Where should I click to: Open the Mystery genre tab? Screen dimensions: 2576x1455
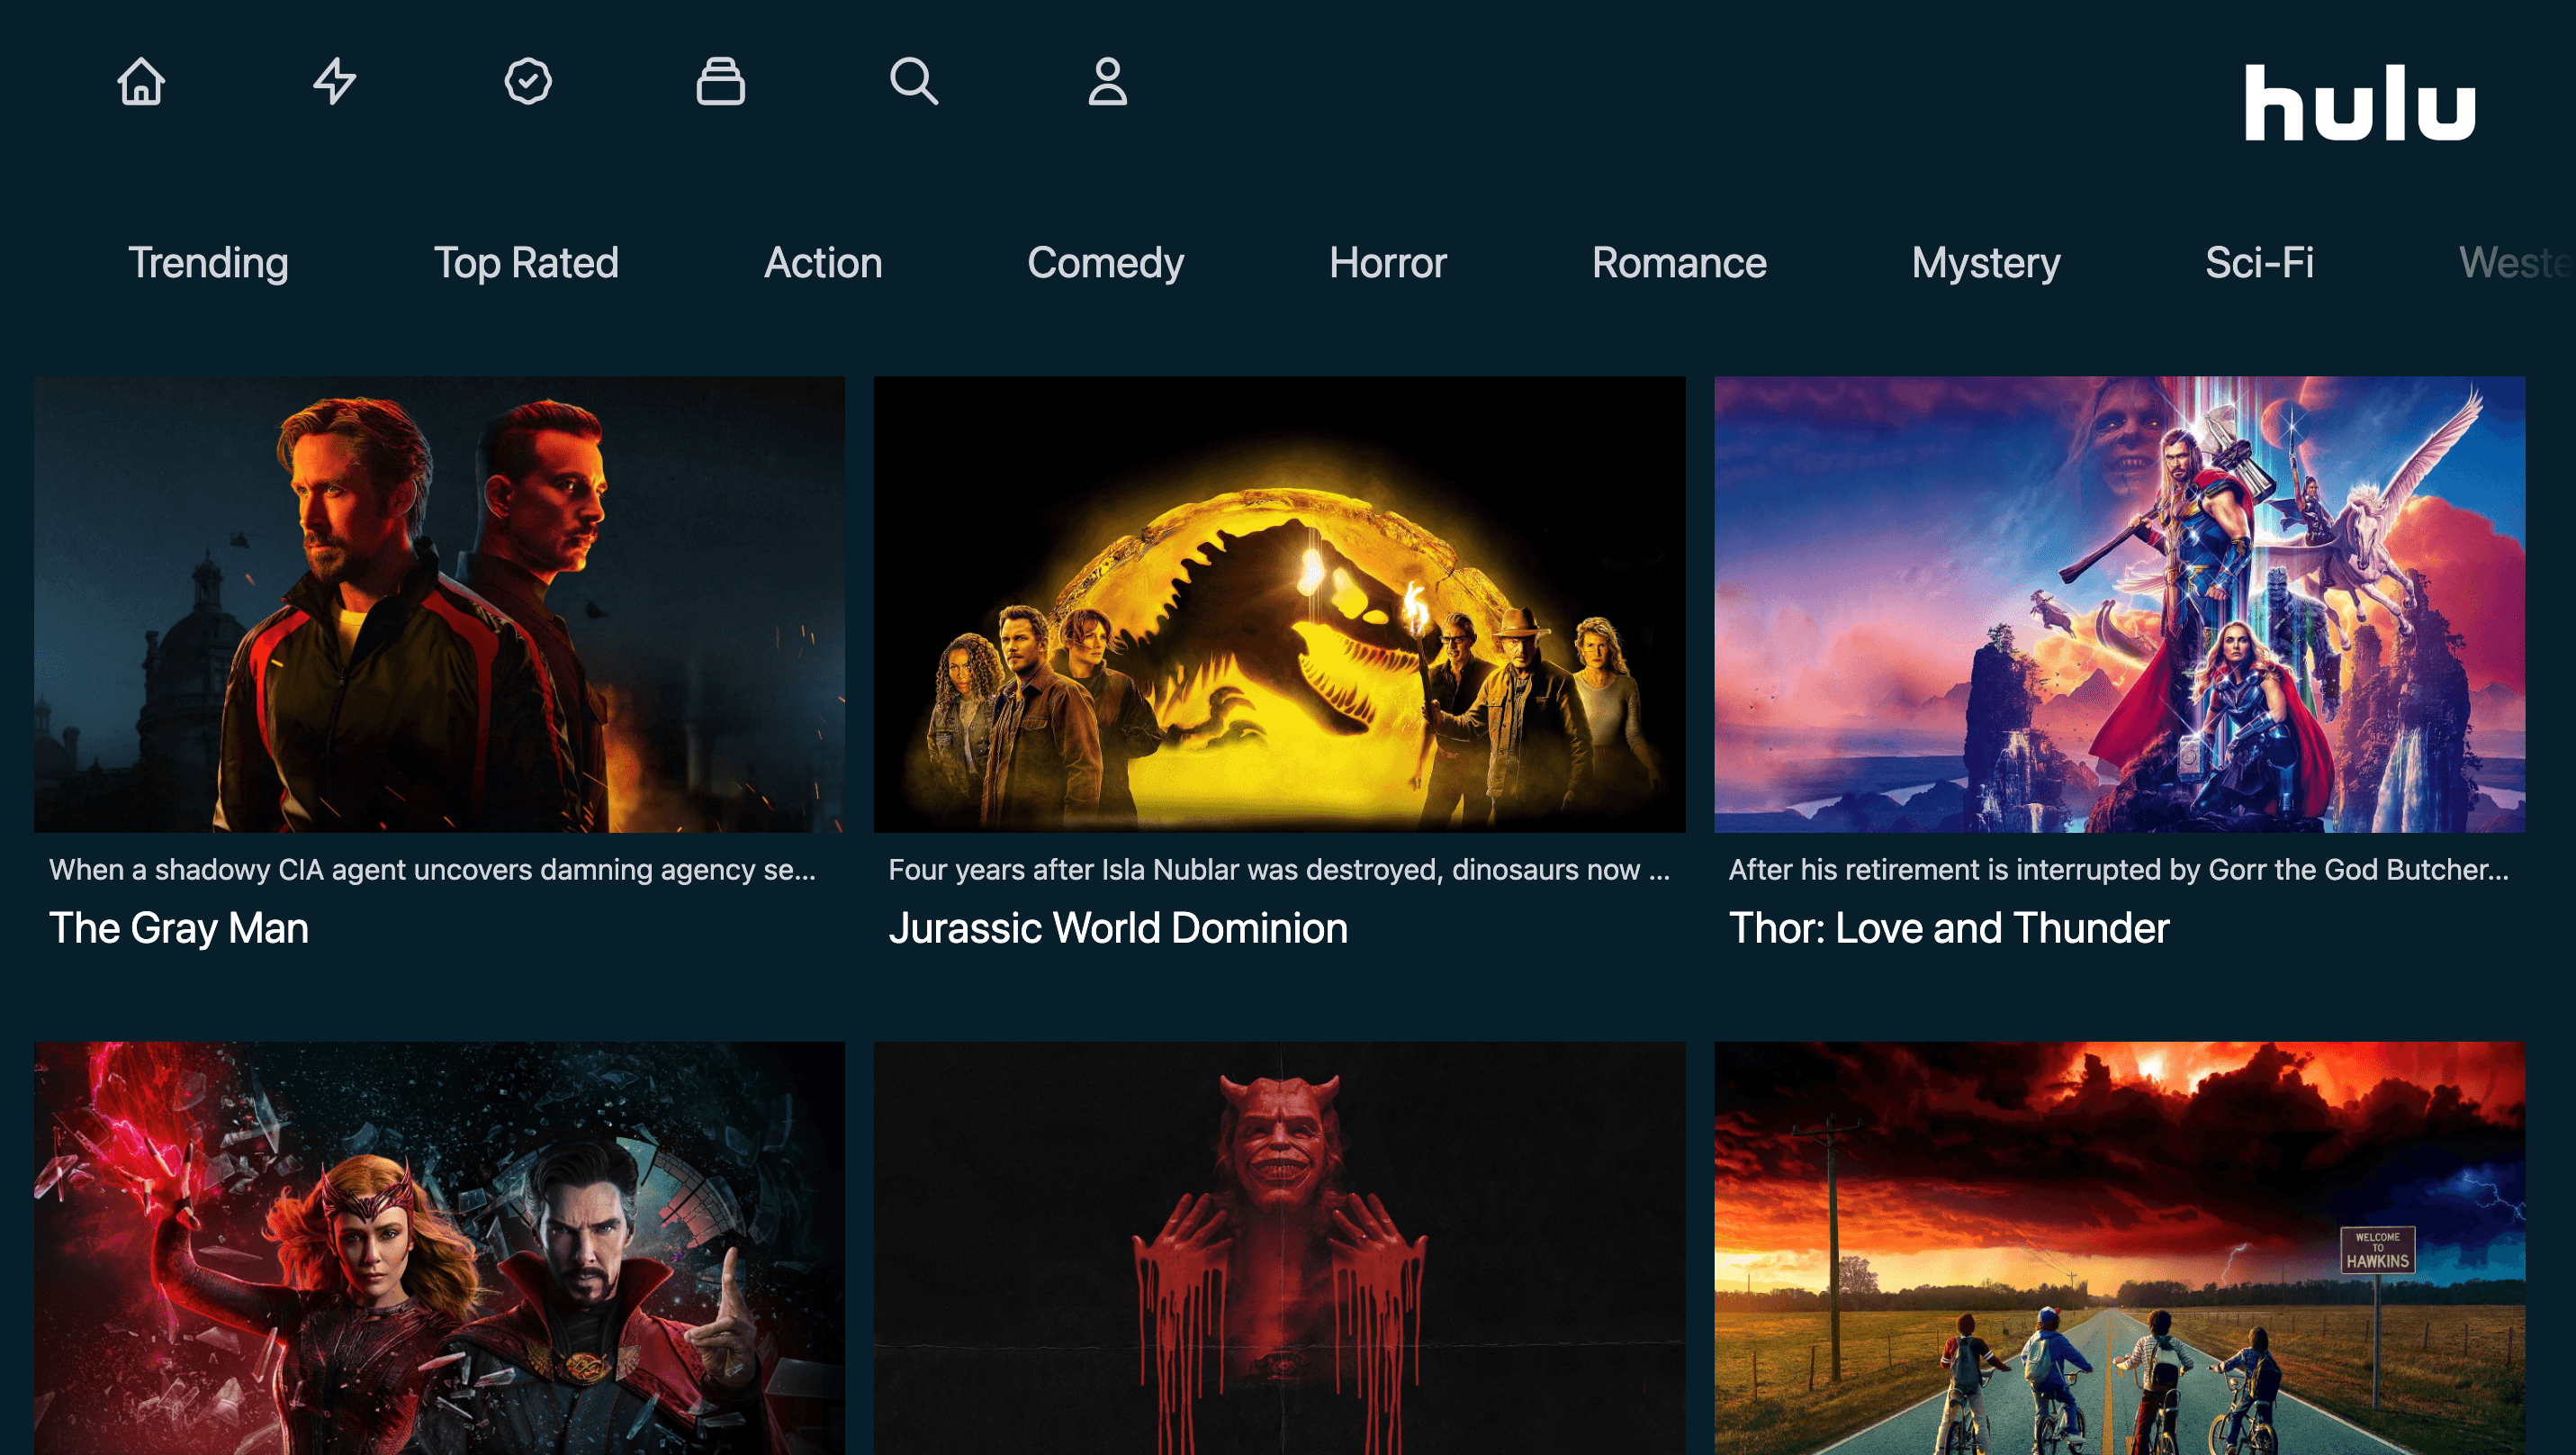click(1986, 263)
